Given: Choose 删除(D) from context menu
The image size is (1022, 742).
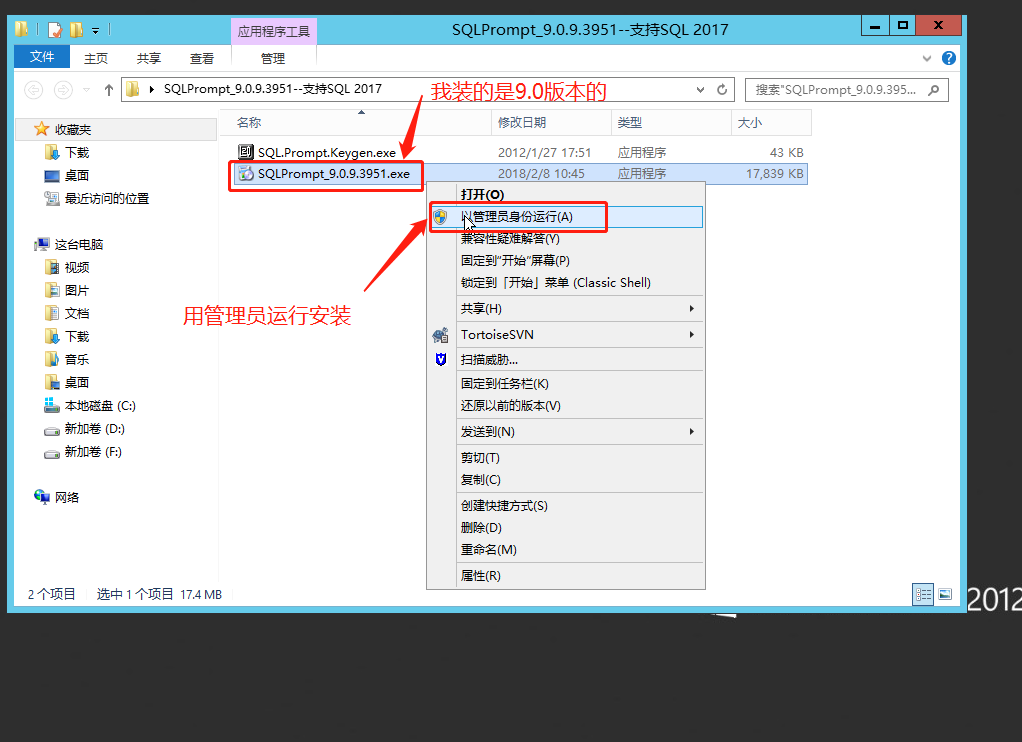Looking at the screenshot, I should pos(566,527).
